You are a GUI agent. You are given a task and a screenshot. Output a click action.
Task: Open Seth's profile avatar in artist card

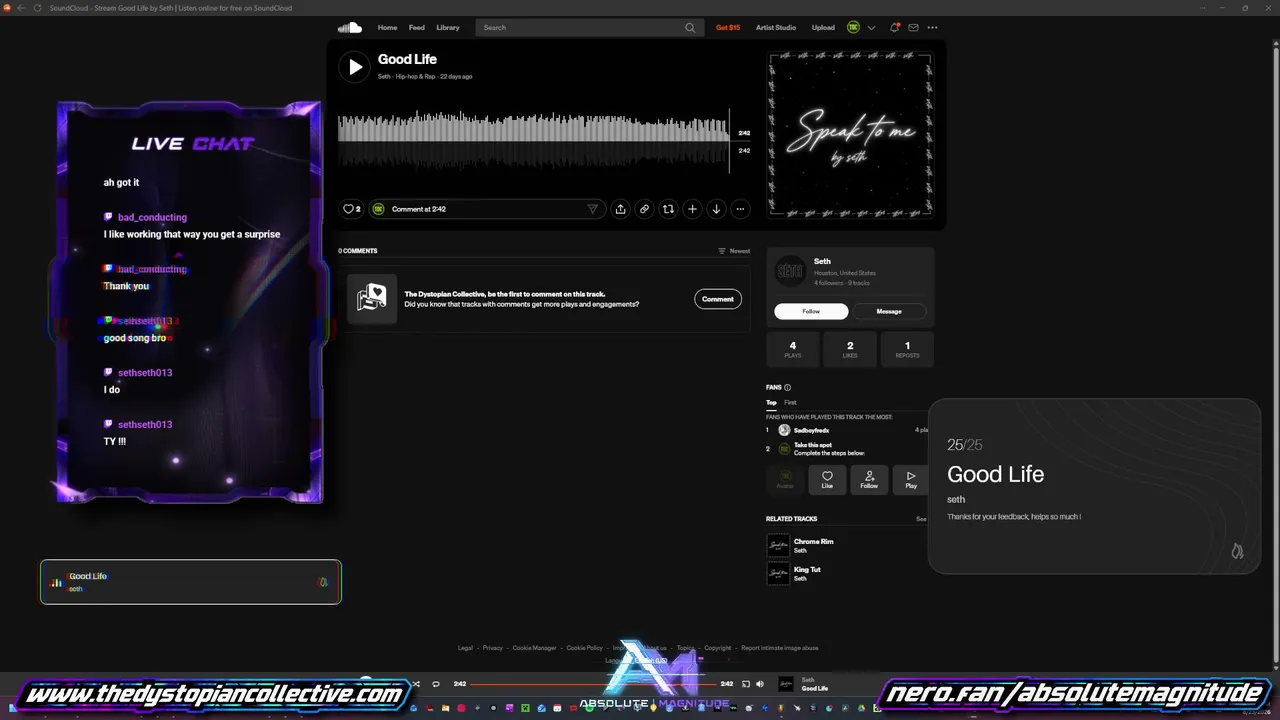[790, 271]
